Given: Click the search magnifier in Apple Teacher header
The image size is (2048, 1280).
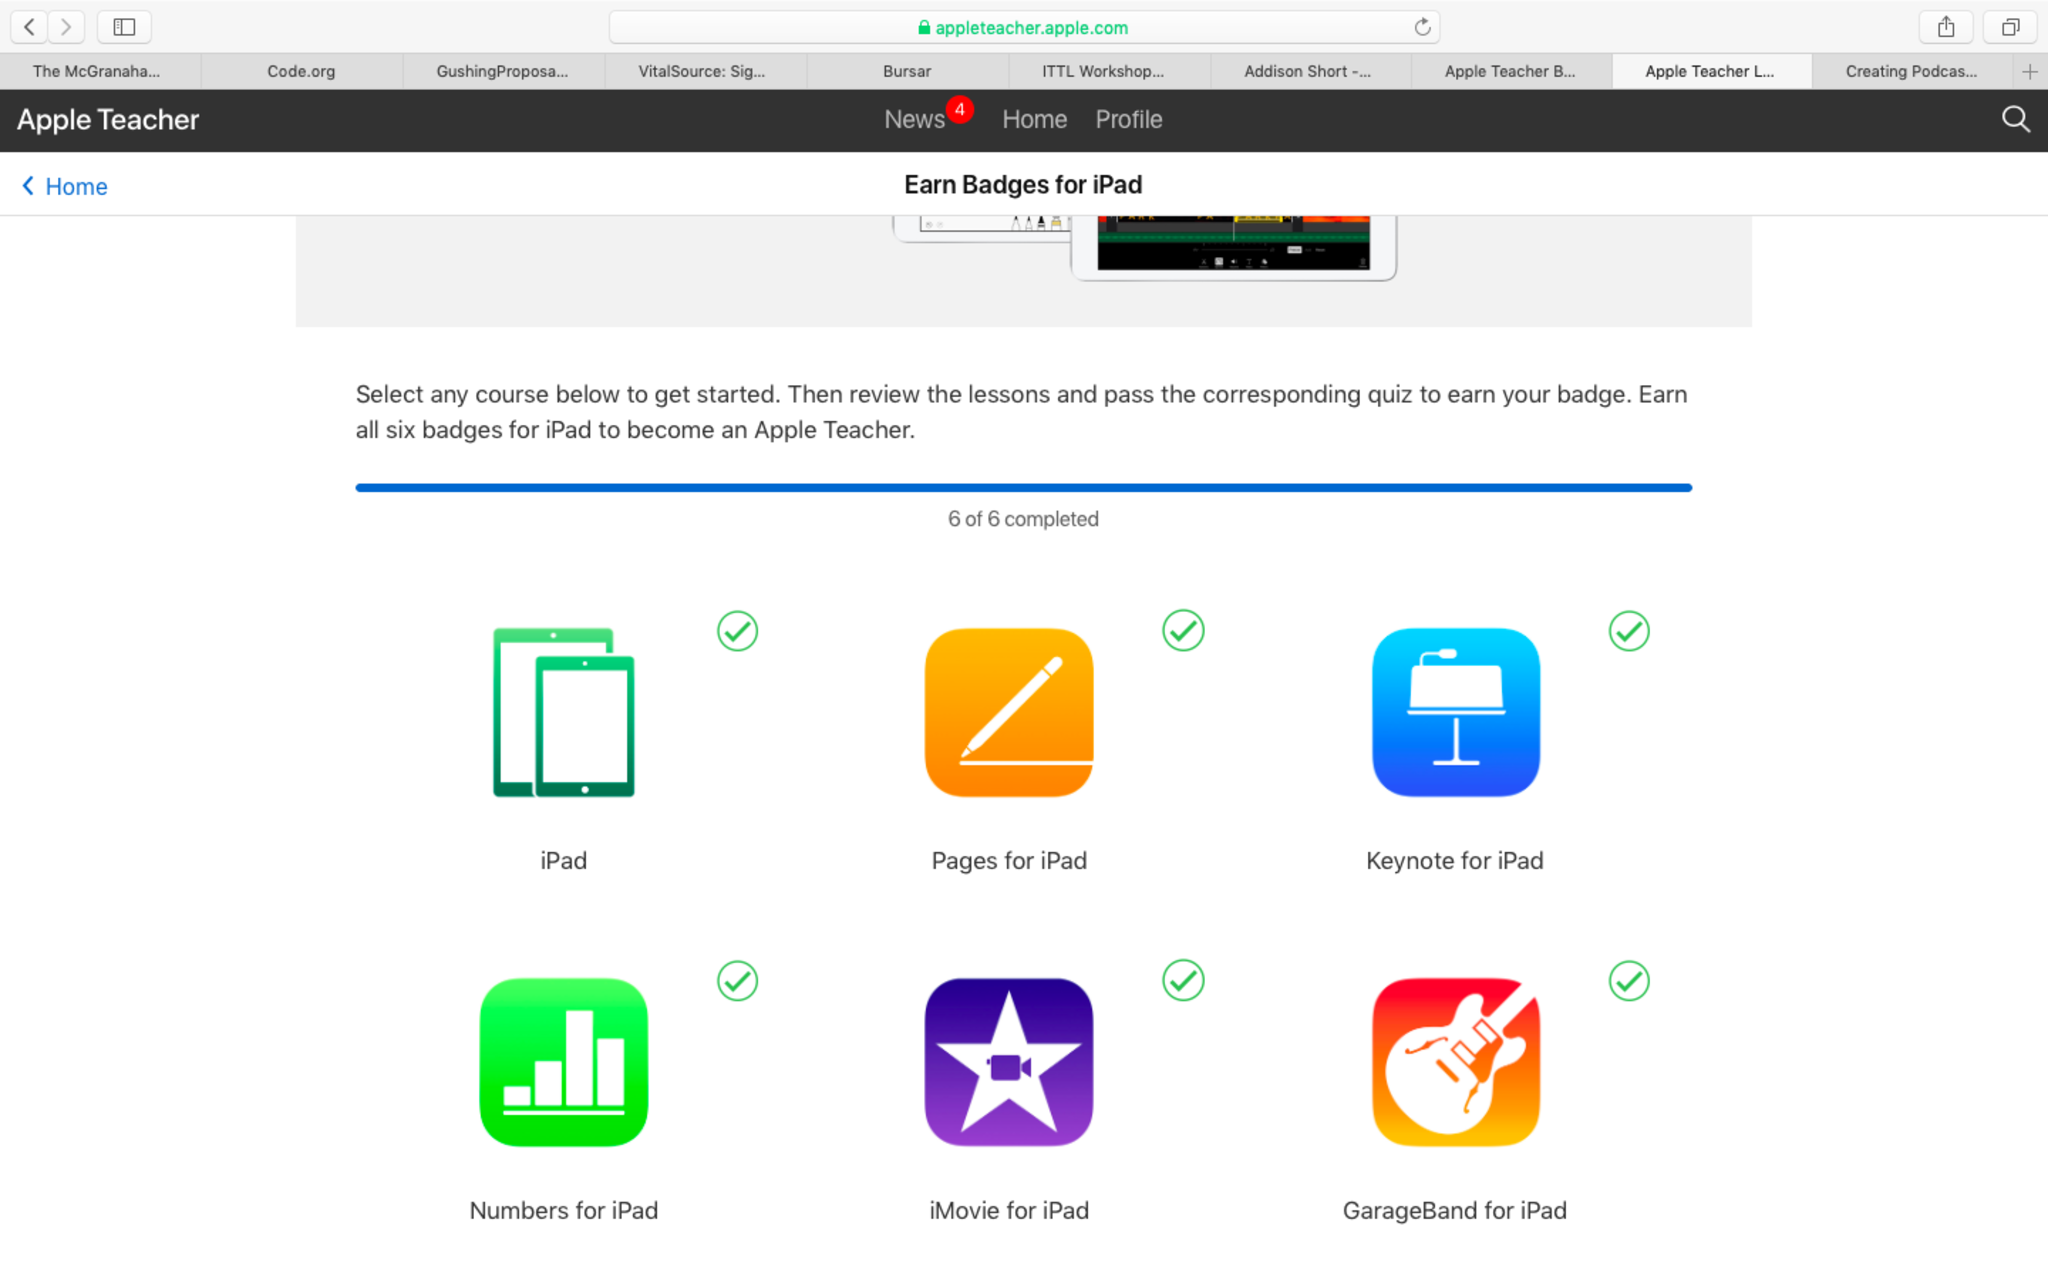Looking at the screenshot, I should pos(2015,120).
